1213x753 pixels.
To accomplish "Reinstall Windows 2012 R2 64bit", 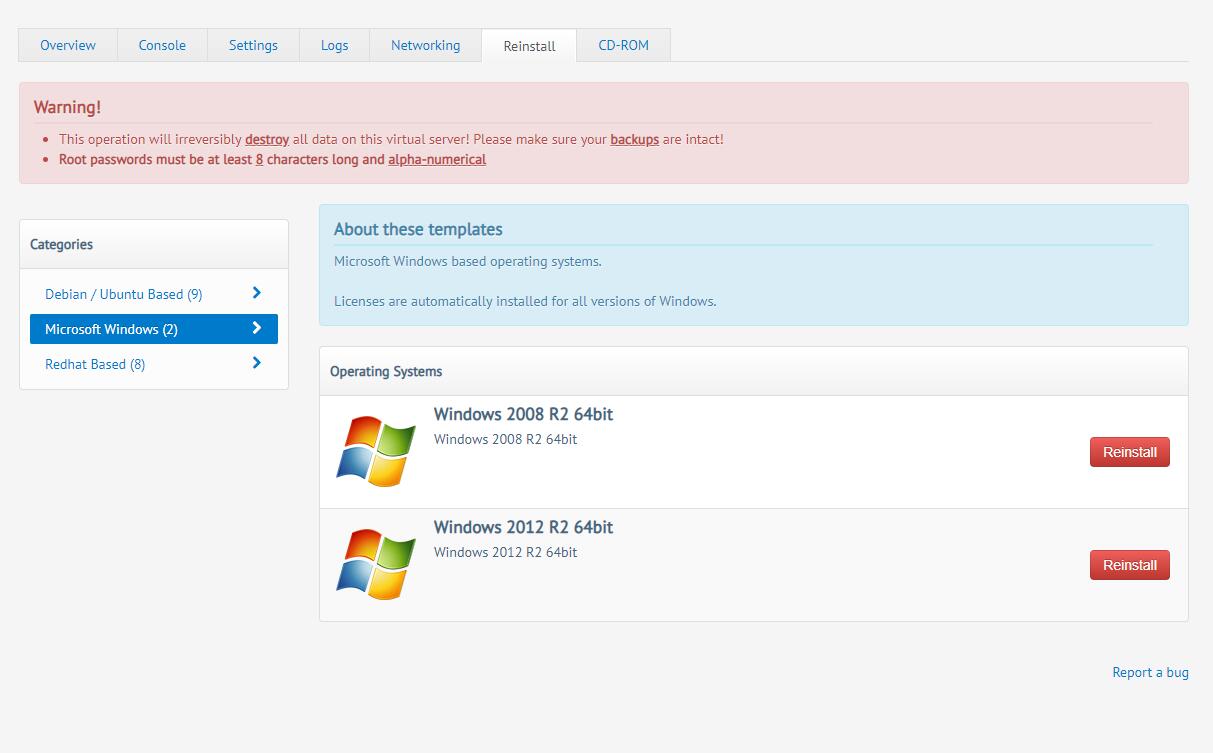I will click(1129, 565).
